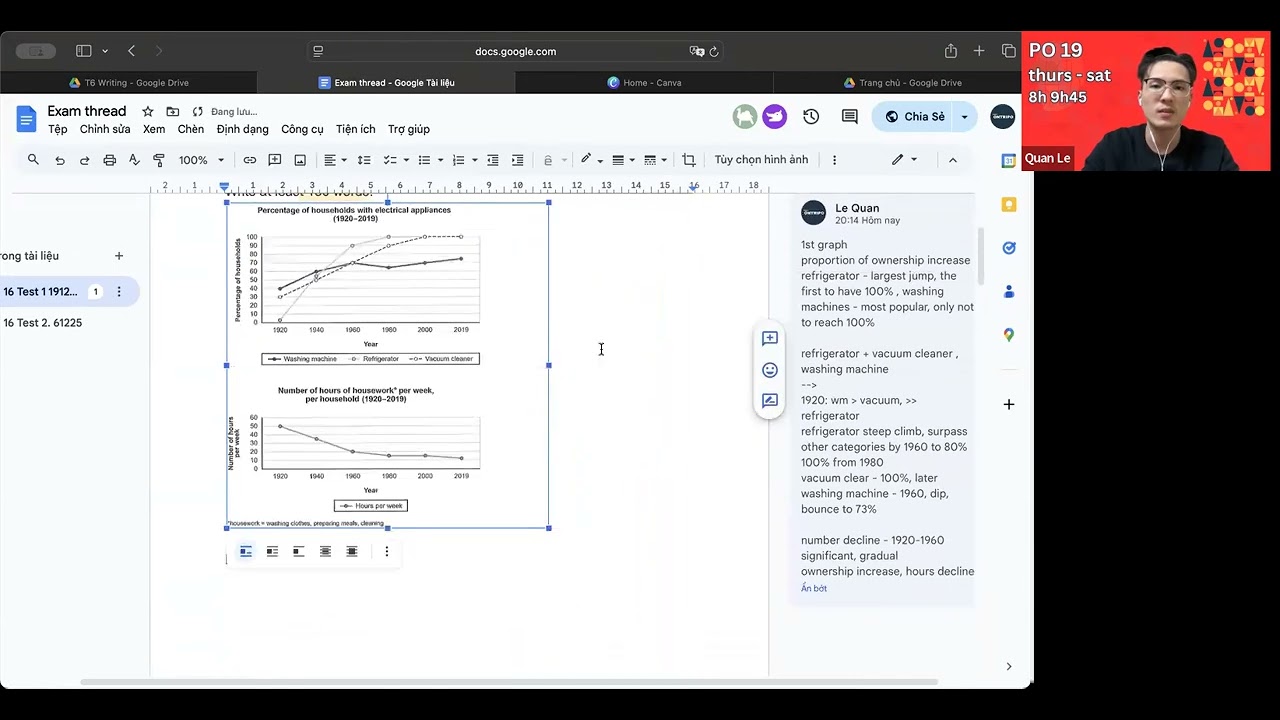The width and height of the screenshot is (1280, 720).
Task: Open Contacts side panel
Action: point(1009,291)
